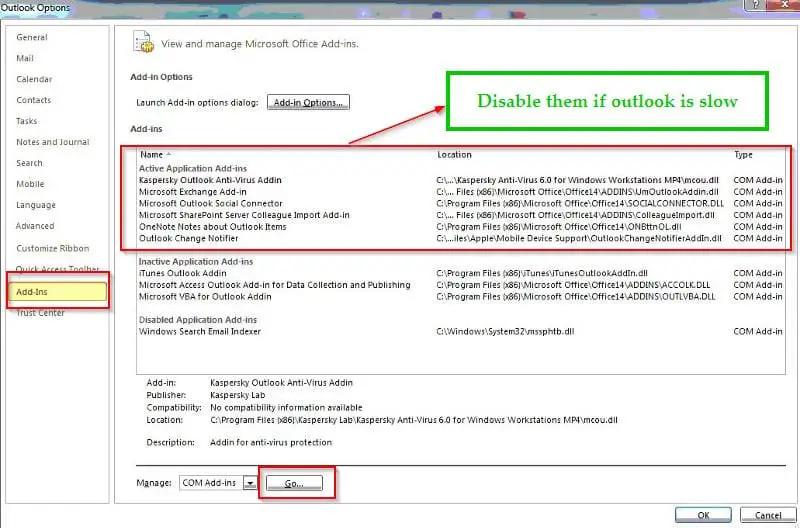Click the ONBttnOL.dll location path

pos(559,227)
